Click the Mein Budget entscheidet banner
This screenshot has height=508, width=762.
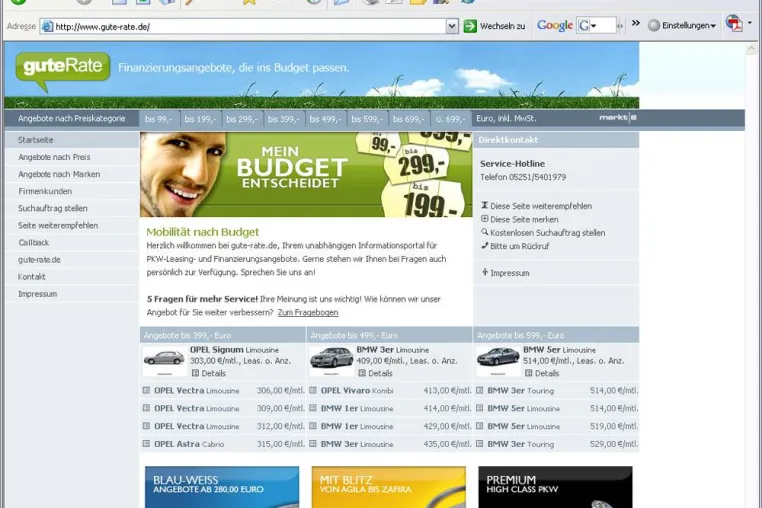point(306,175)
